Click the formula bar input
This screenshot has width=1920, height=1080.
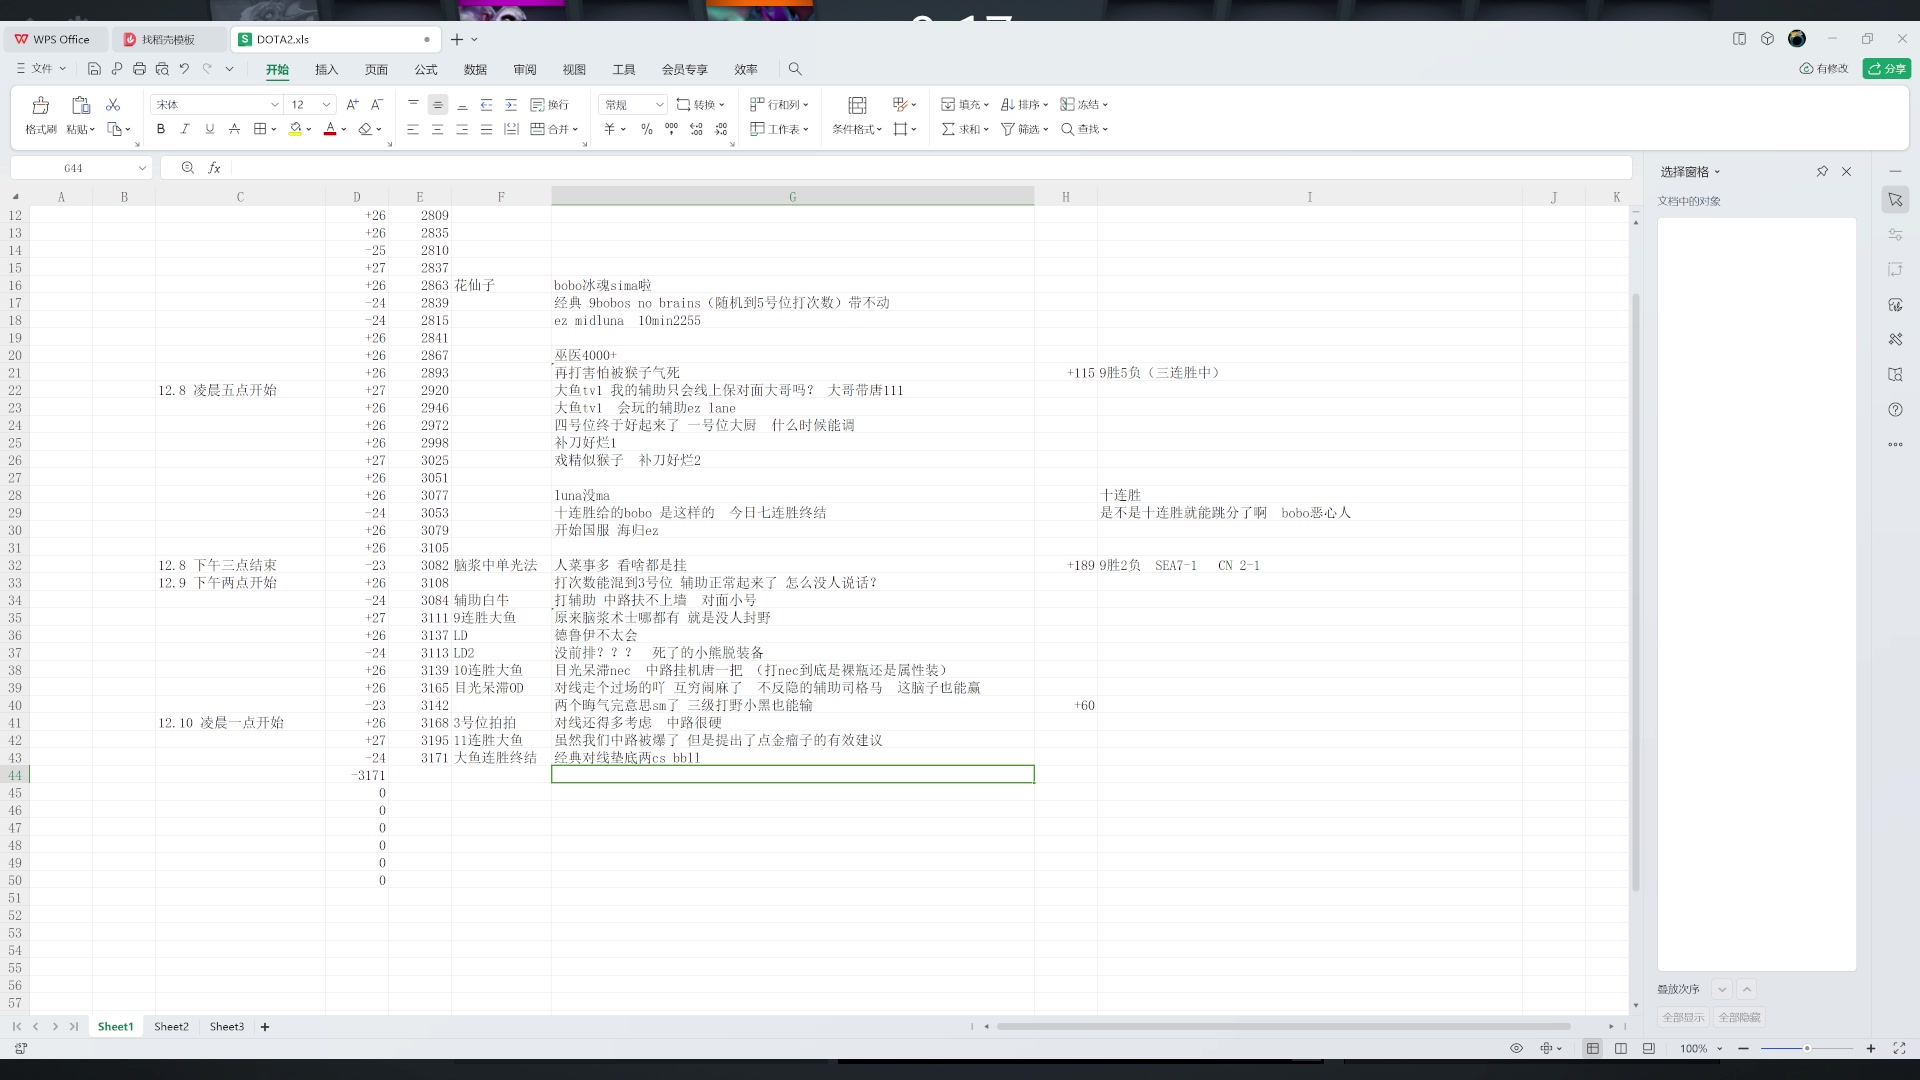click(x=930, y=168)
